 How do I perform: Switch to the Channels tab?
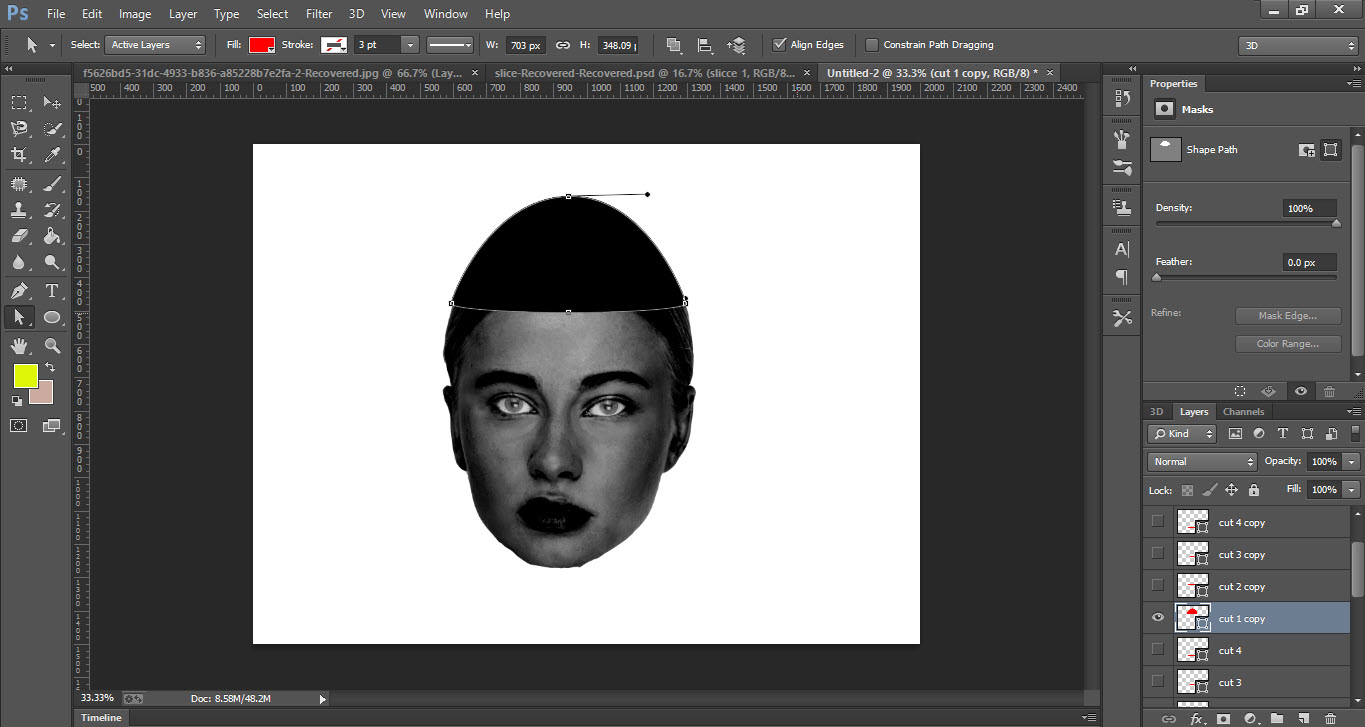1243,412
